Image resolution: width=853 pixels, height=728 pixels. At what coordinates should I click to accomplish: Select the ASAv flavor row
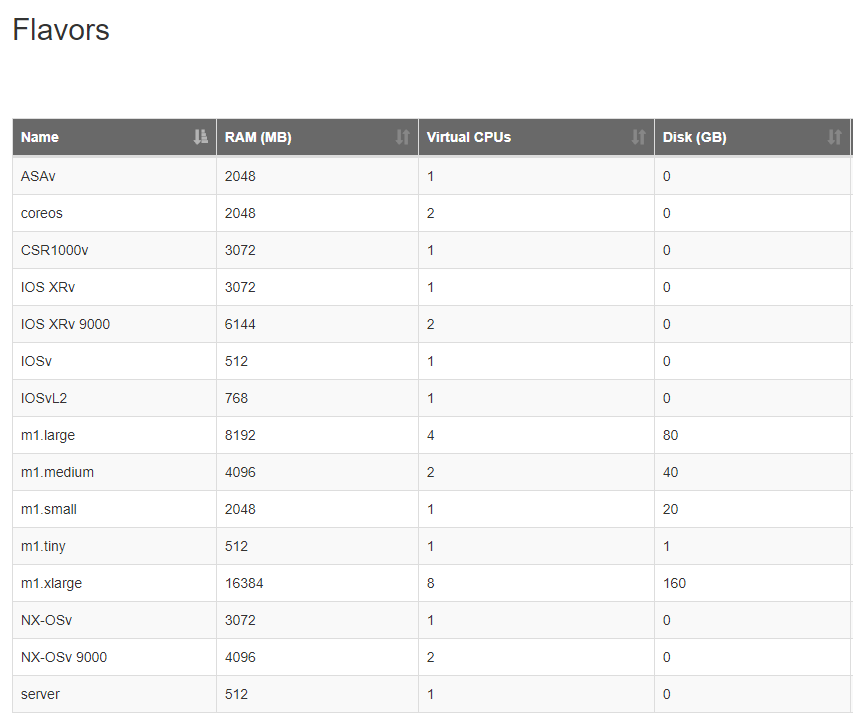(x=432, y=176)
